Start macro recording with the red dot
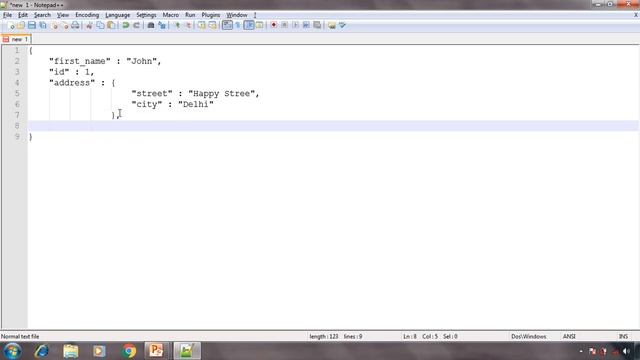Screen dimensions: 640x360 tap(274, 25)
